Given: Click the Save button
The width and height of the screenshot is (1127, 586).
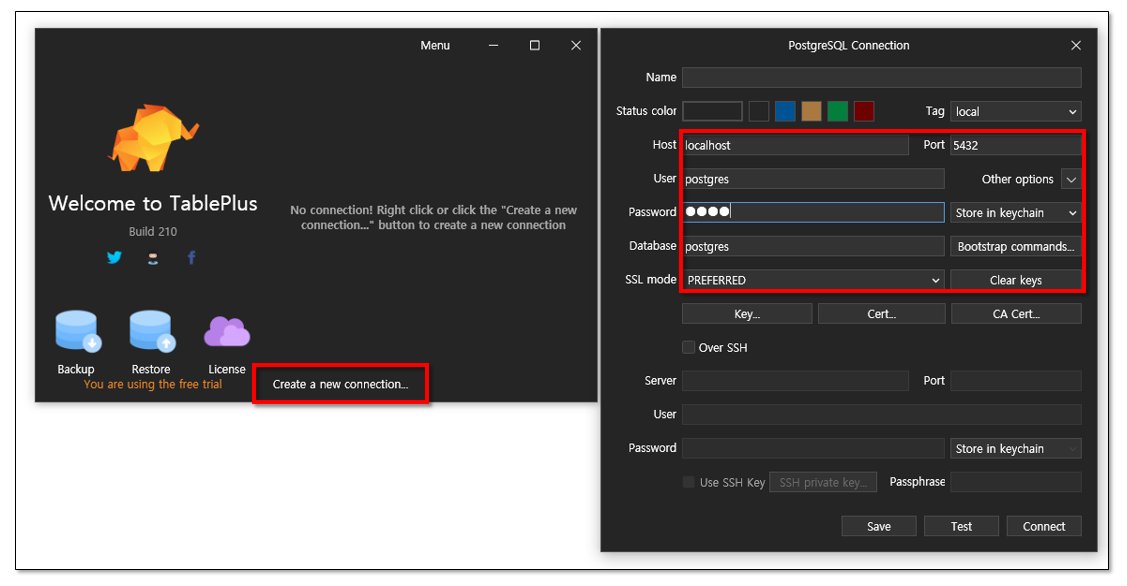Looking at the screenshot, I should (878, 526).
